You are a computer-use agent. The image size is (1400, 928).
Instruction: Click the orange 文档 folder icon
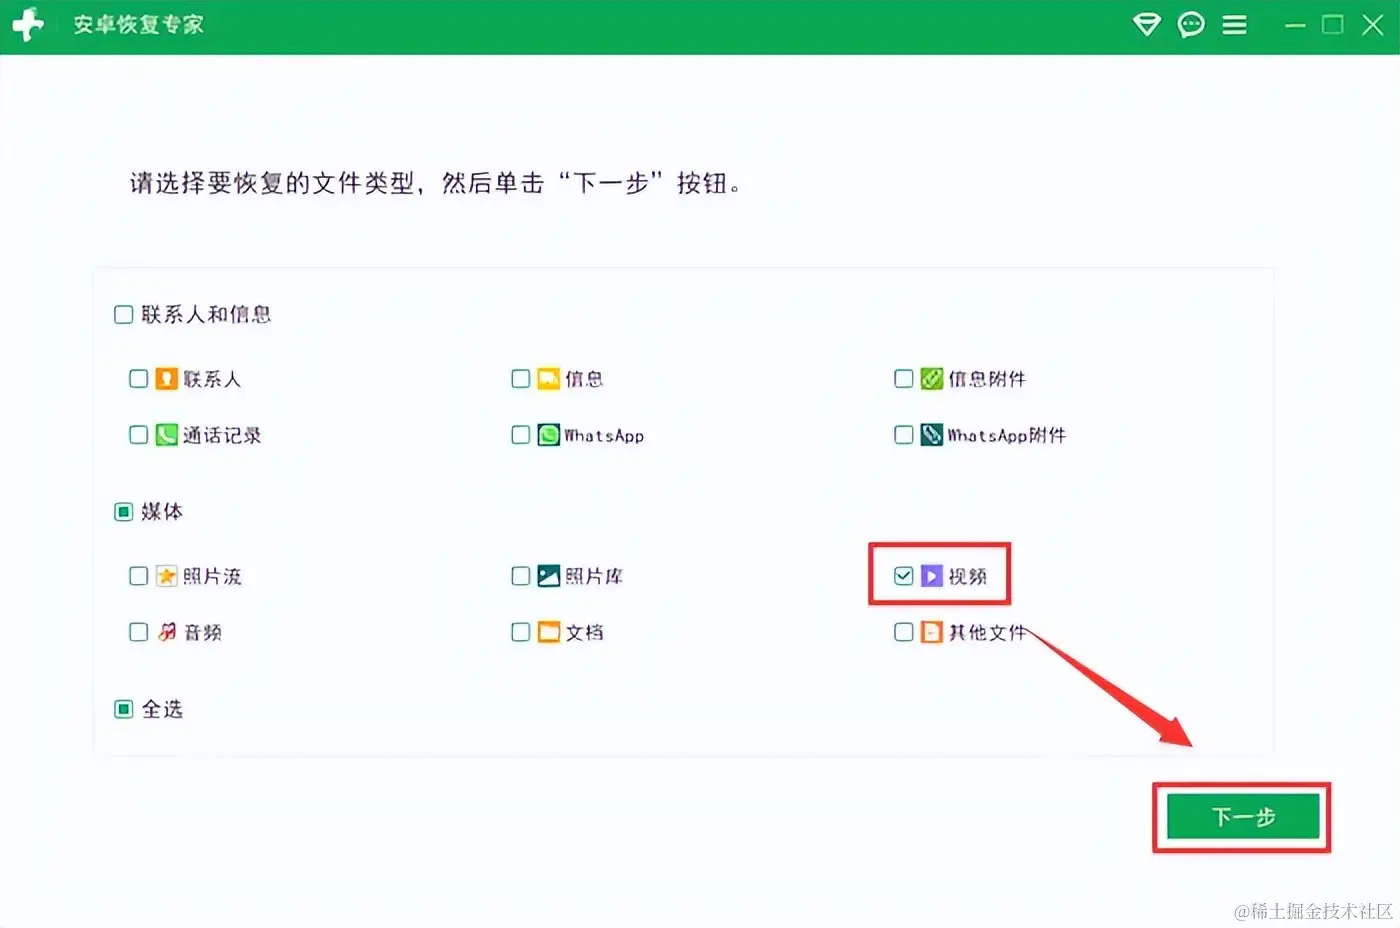pos(548,632)
